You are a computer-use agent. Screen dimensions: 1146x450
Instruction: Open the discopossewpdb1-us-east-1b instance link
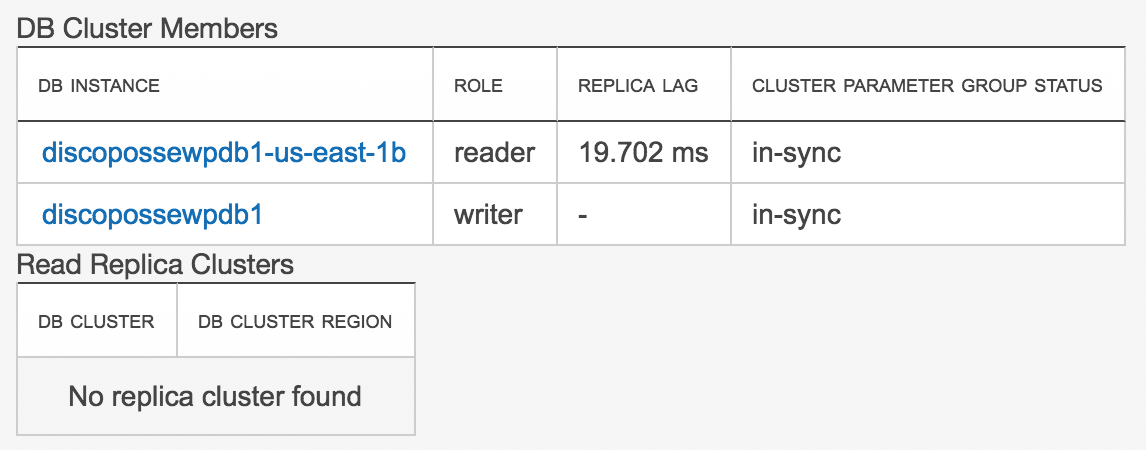pos(224,153)
